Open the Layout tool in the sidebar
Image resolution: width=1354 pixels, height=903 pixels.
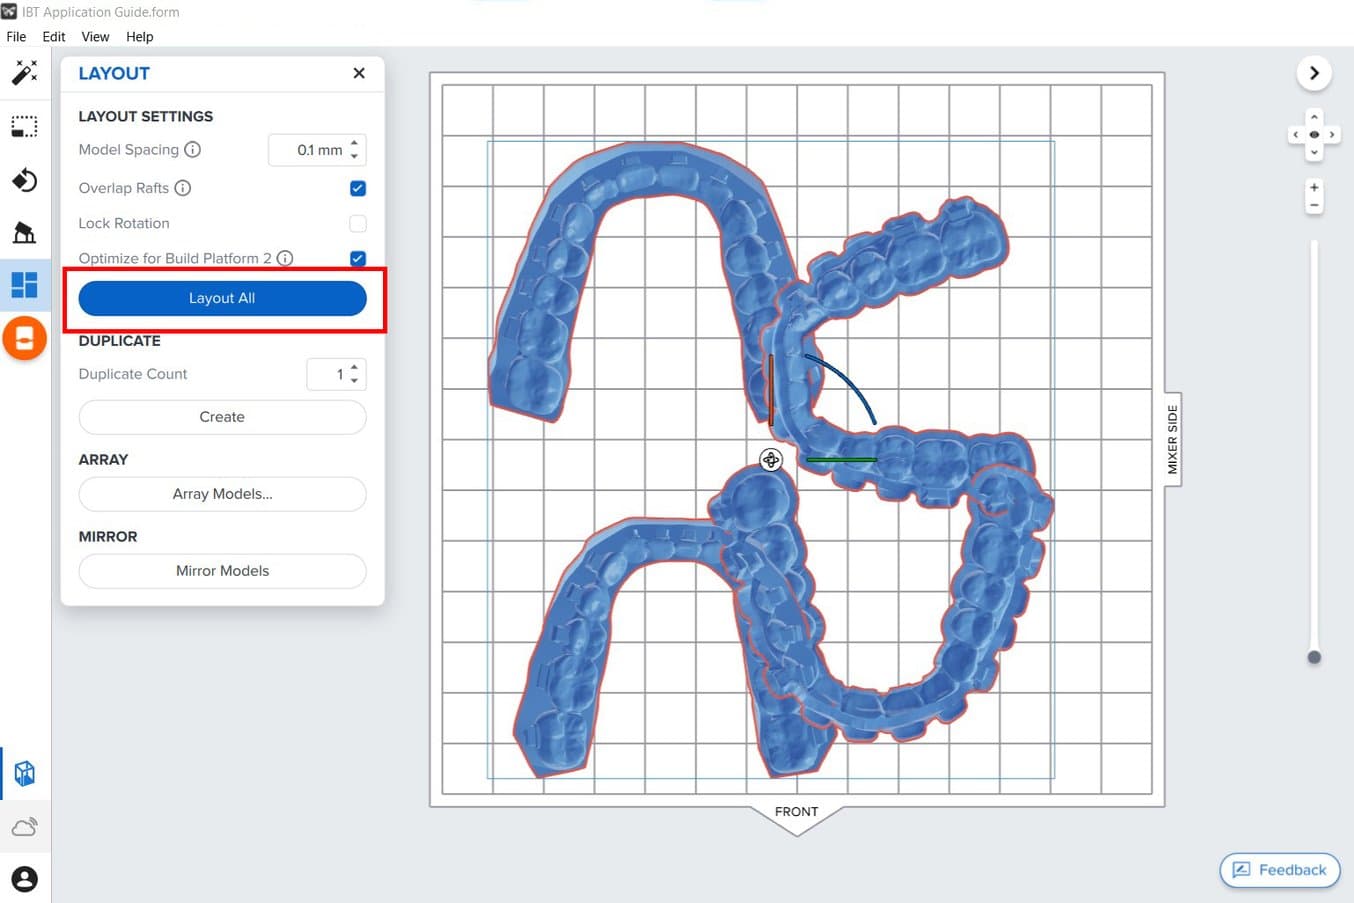point(24,285)
